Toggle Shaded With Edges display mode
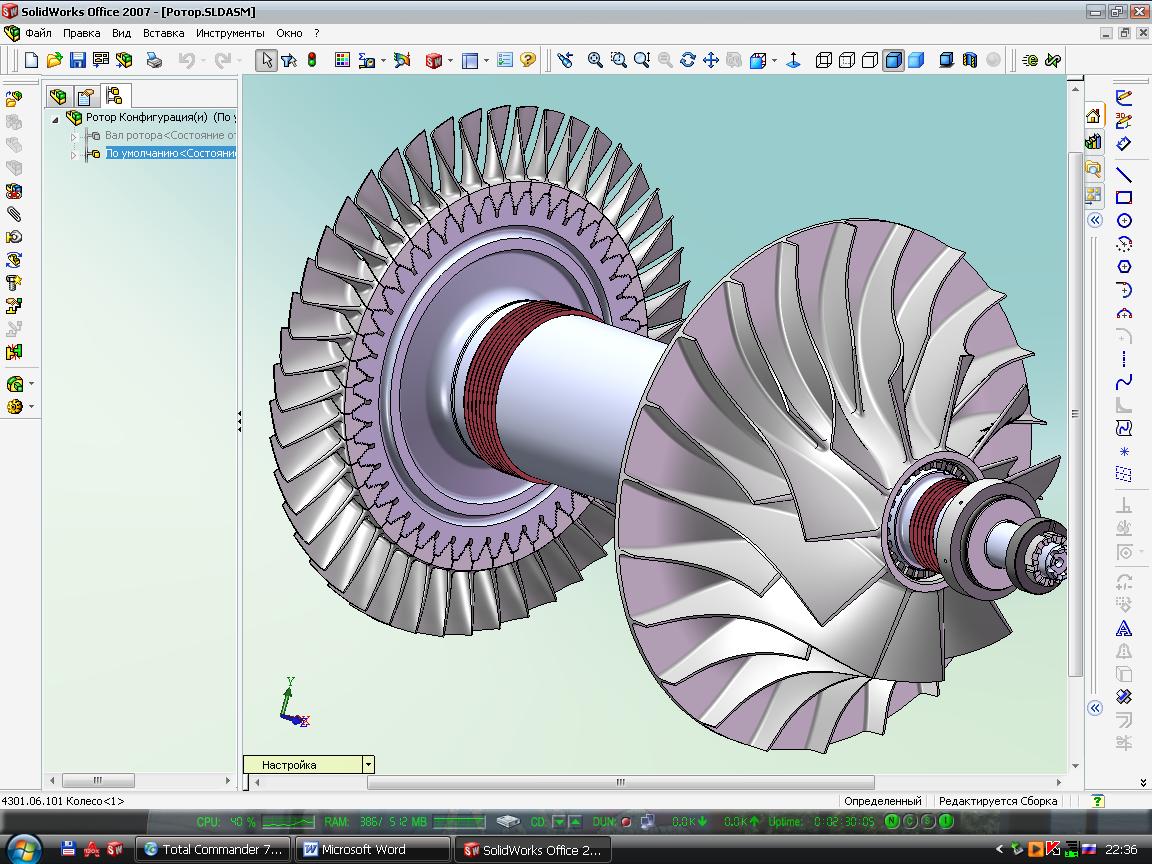This screenshot has width=1152, height=864. pyautogui.click(x=893, y=60)
